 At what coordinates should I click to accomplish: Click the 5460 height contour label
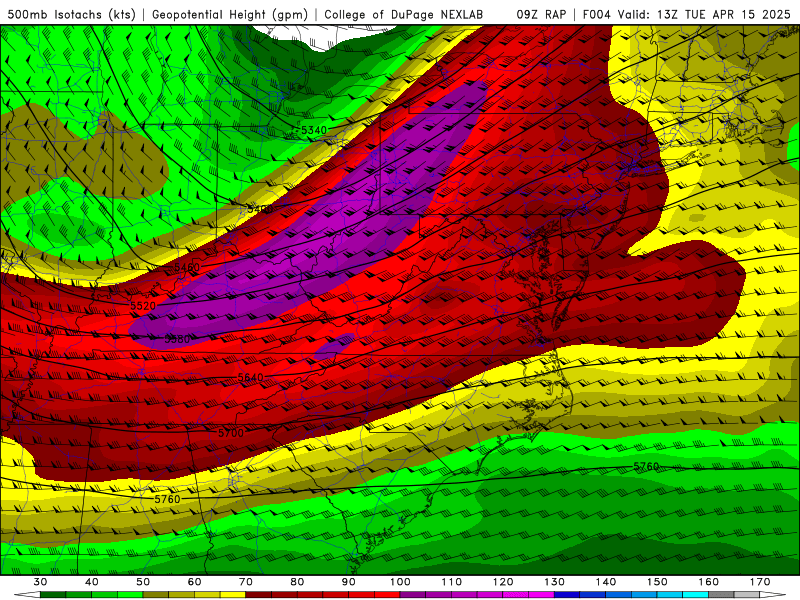point(187,267)
